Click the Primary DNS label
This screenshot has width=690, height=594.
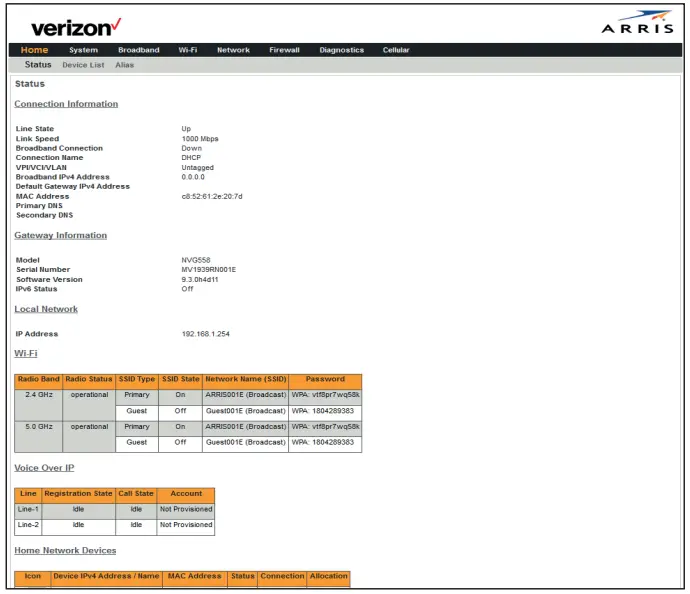point(39,205)
